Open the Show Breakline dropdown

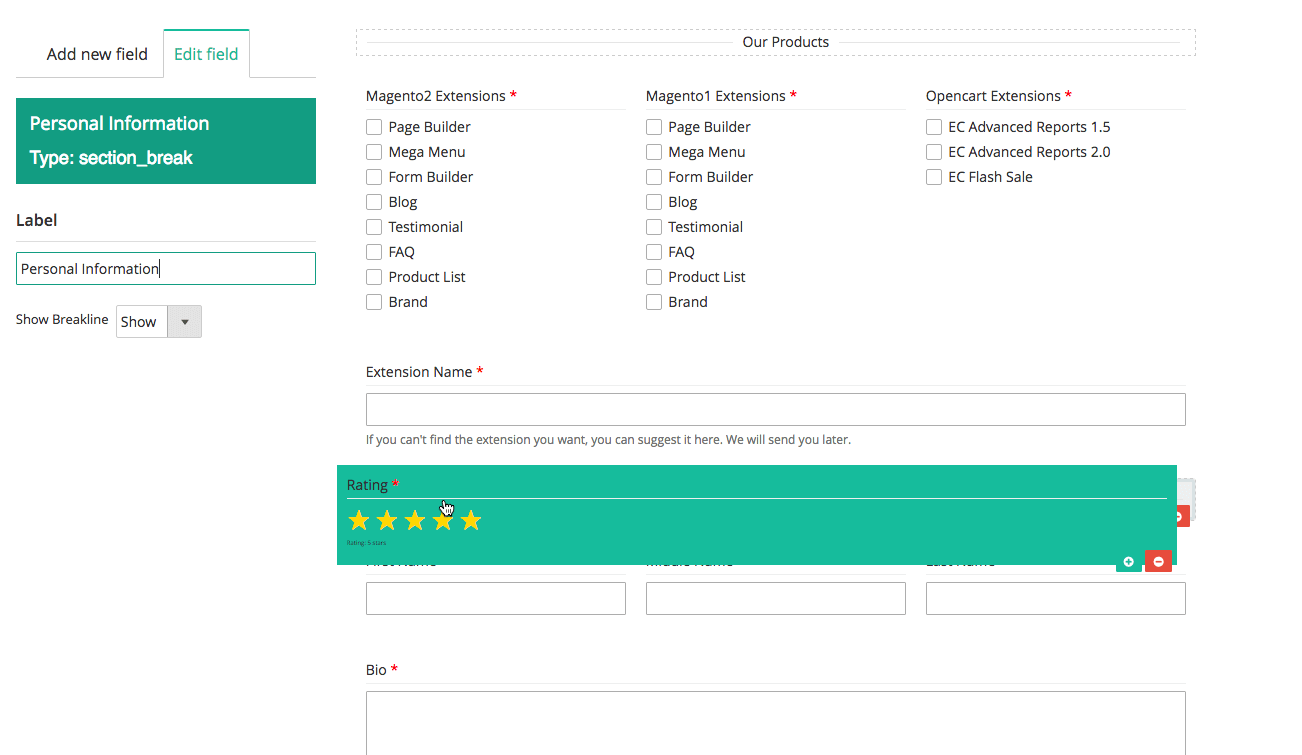159,321
